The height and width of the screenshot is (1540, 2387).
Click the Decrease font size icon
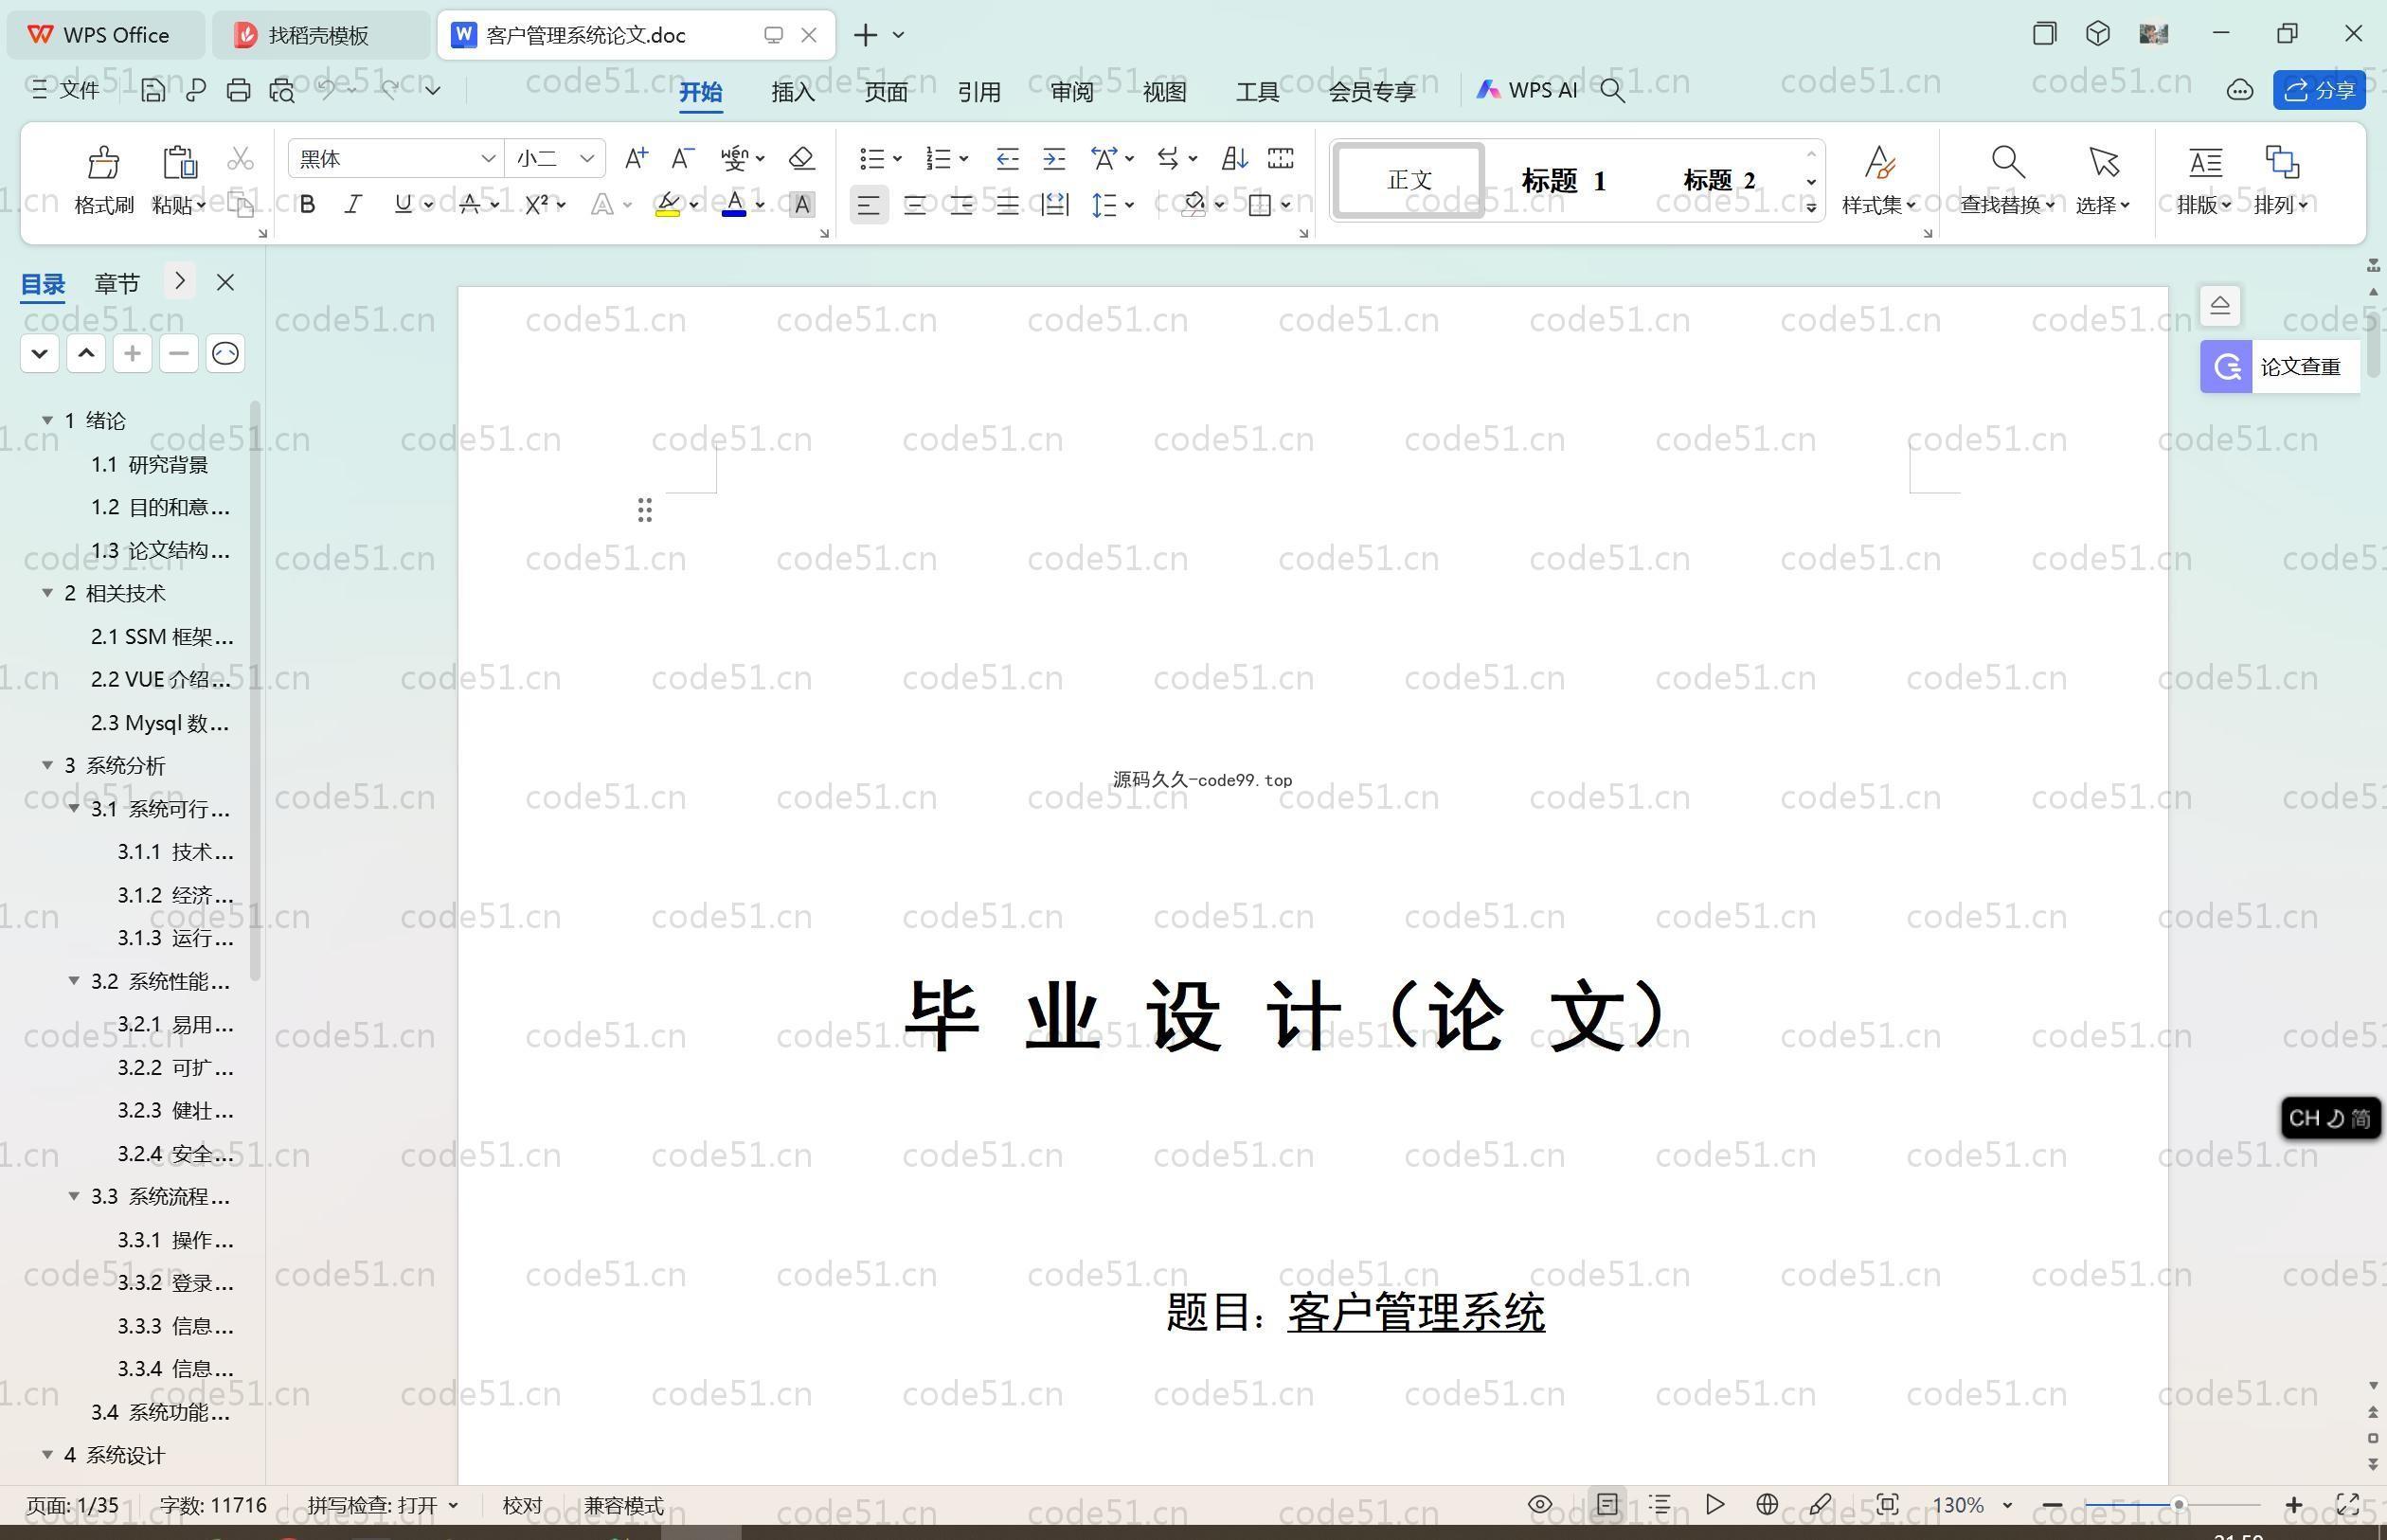coord(682,158)
